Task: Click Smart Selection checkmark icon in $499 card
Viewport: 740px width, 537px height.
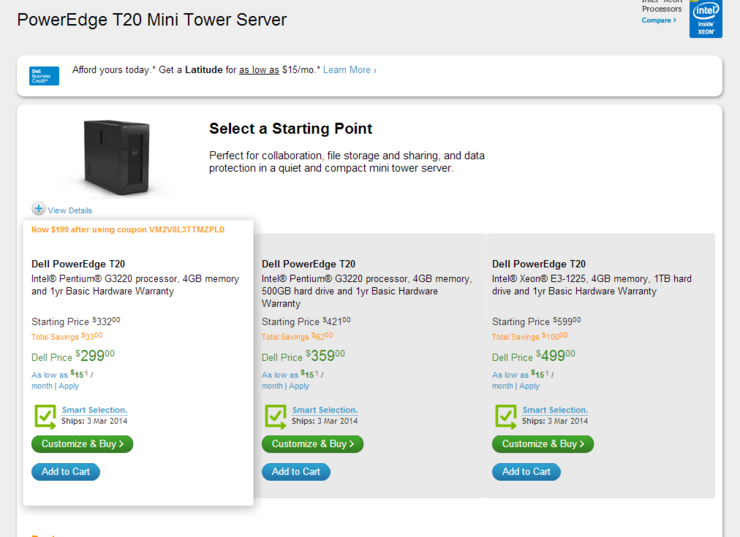Action: click(x=506, y=417)
